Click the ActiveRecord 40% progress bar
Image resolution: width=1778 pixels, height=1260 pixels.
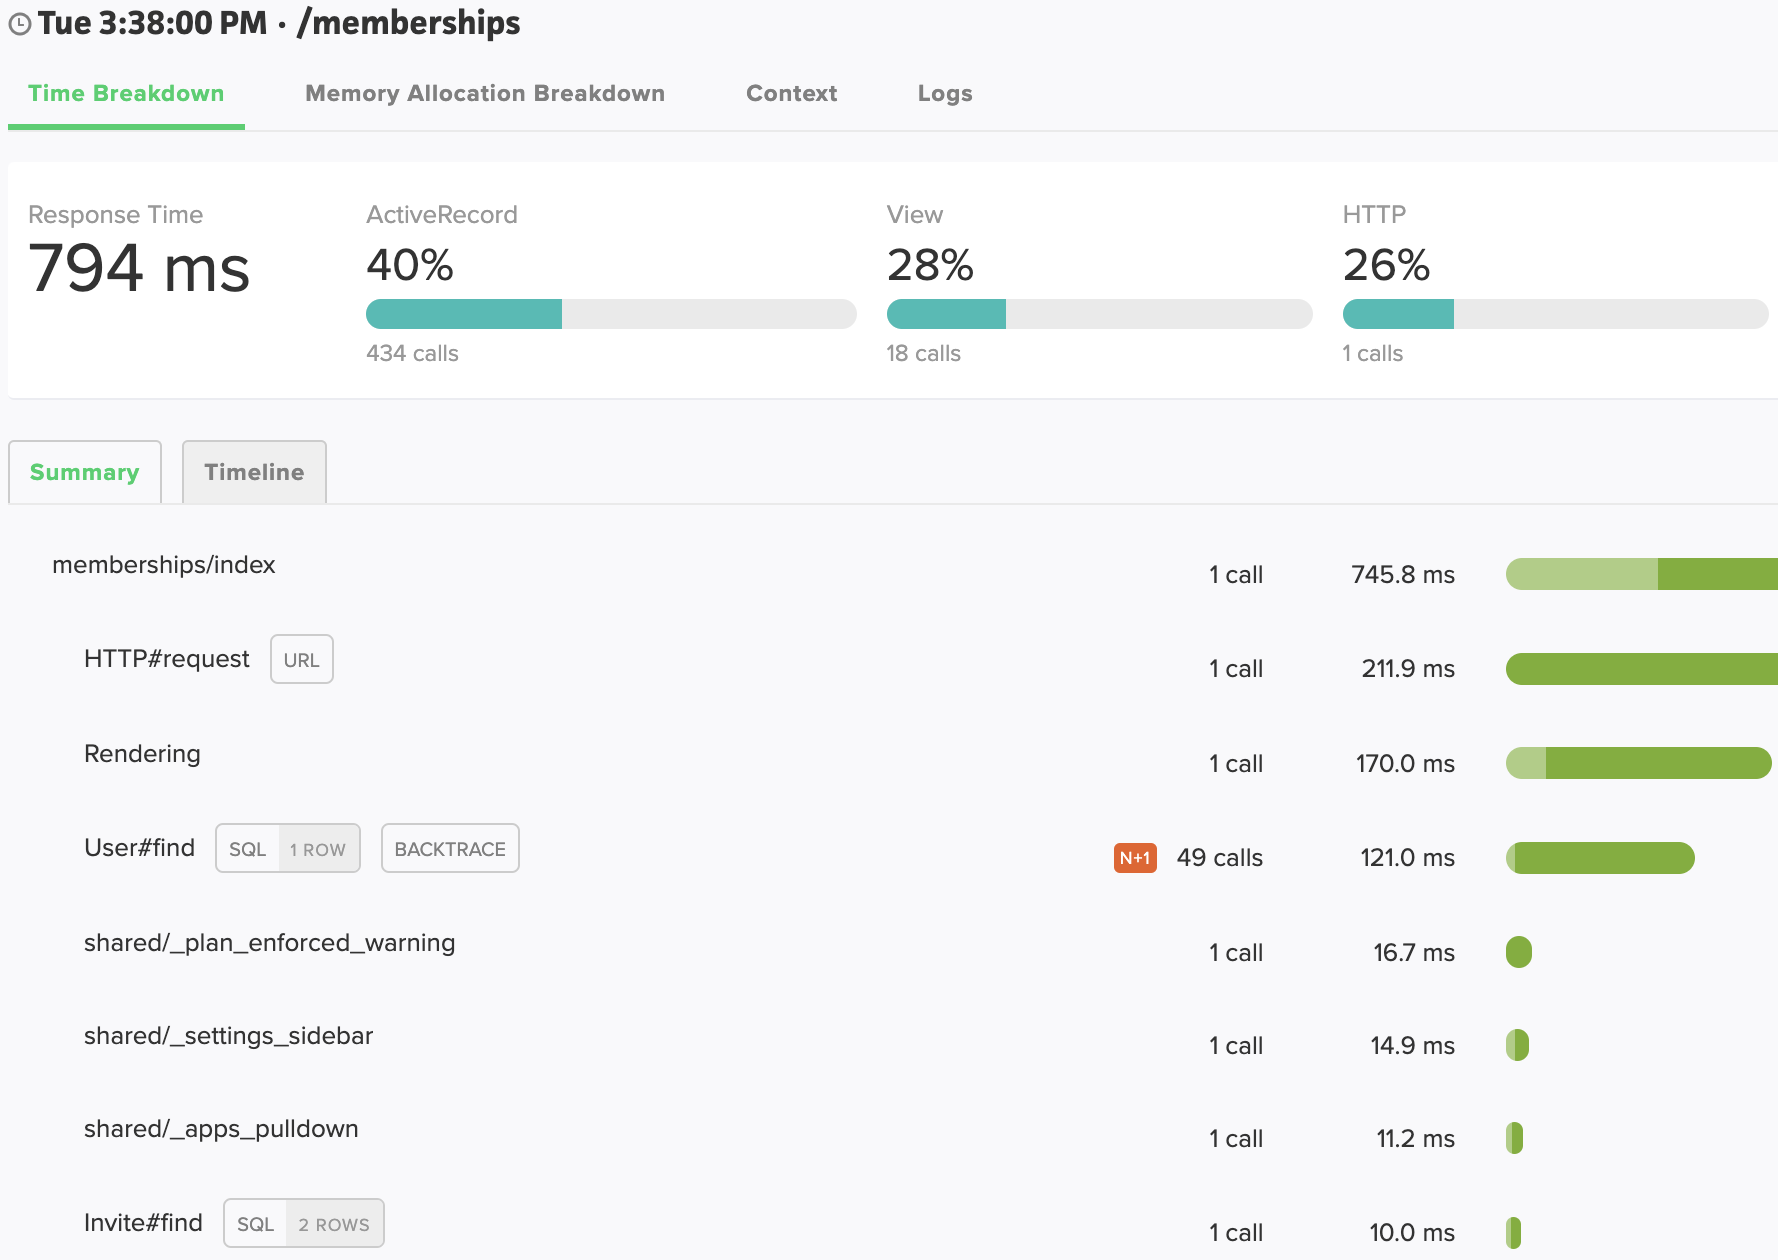tap(610, 314)
